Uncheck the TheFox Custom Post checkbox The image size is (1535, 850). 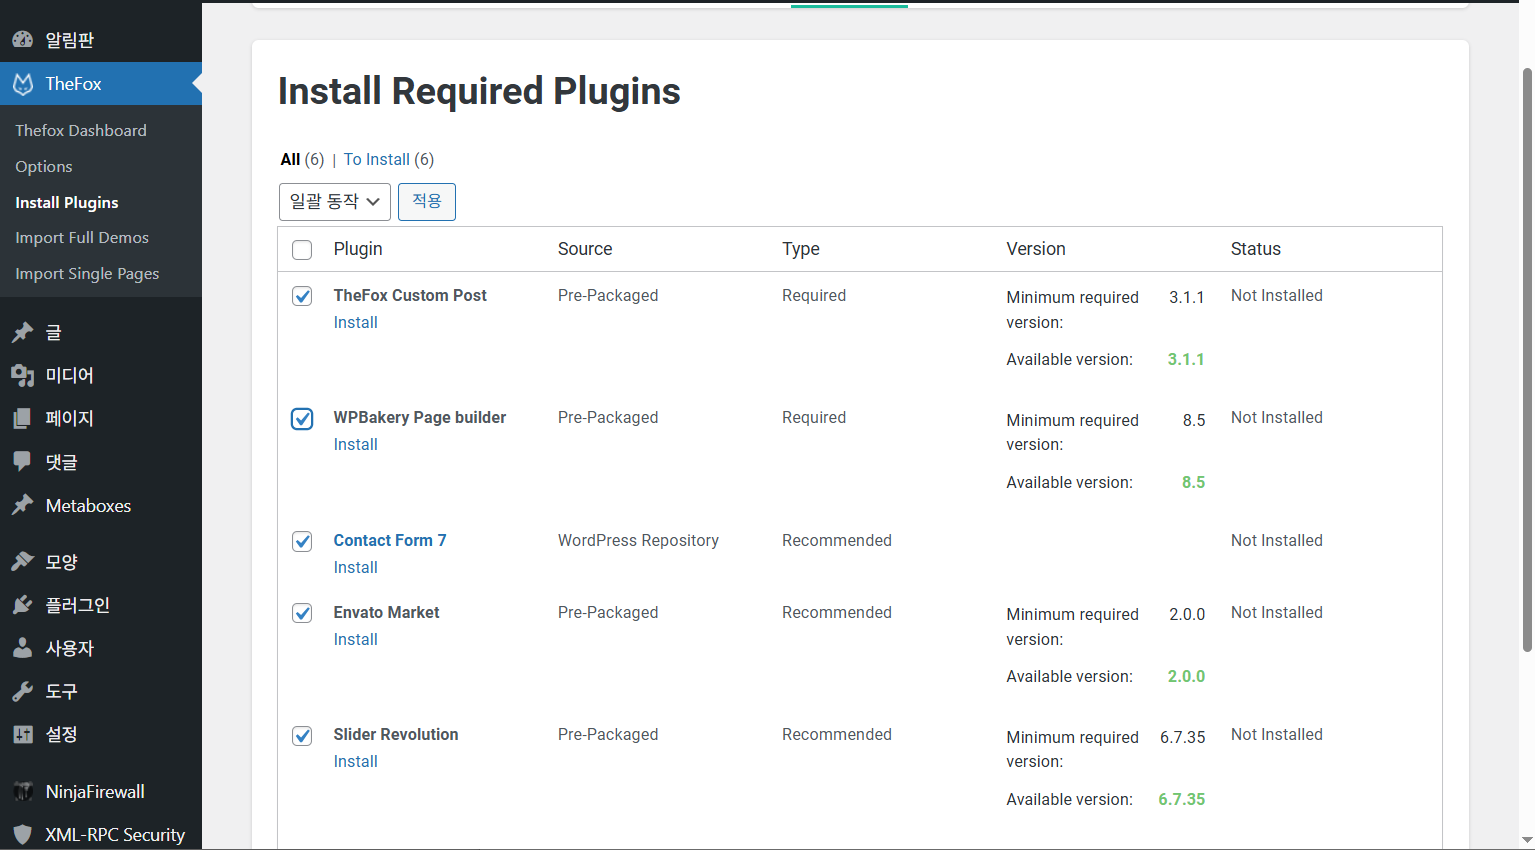tap(302, 296)
